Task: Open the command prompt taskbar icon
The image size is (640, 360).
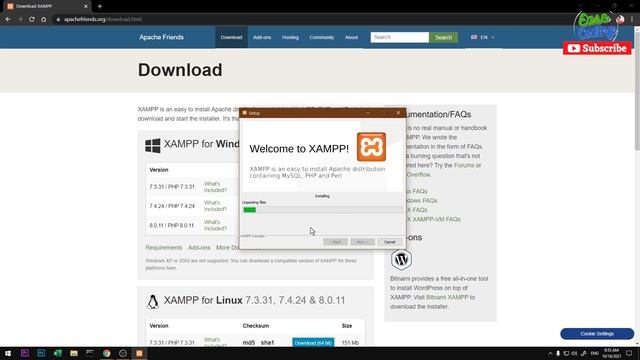Action: 90,353
